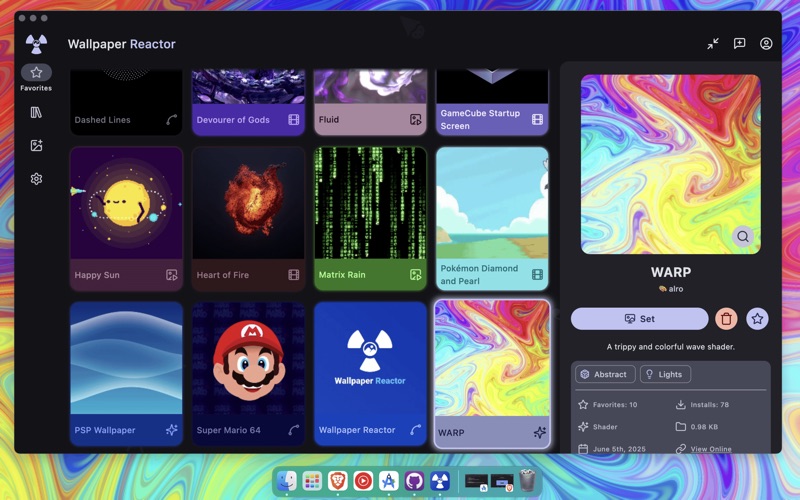Select the WARP card thumbnail in grid

pyautogui.click(x=492, y=358)
